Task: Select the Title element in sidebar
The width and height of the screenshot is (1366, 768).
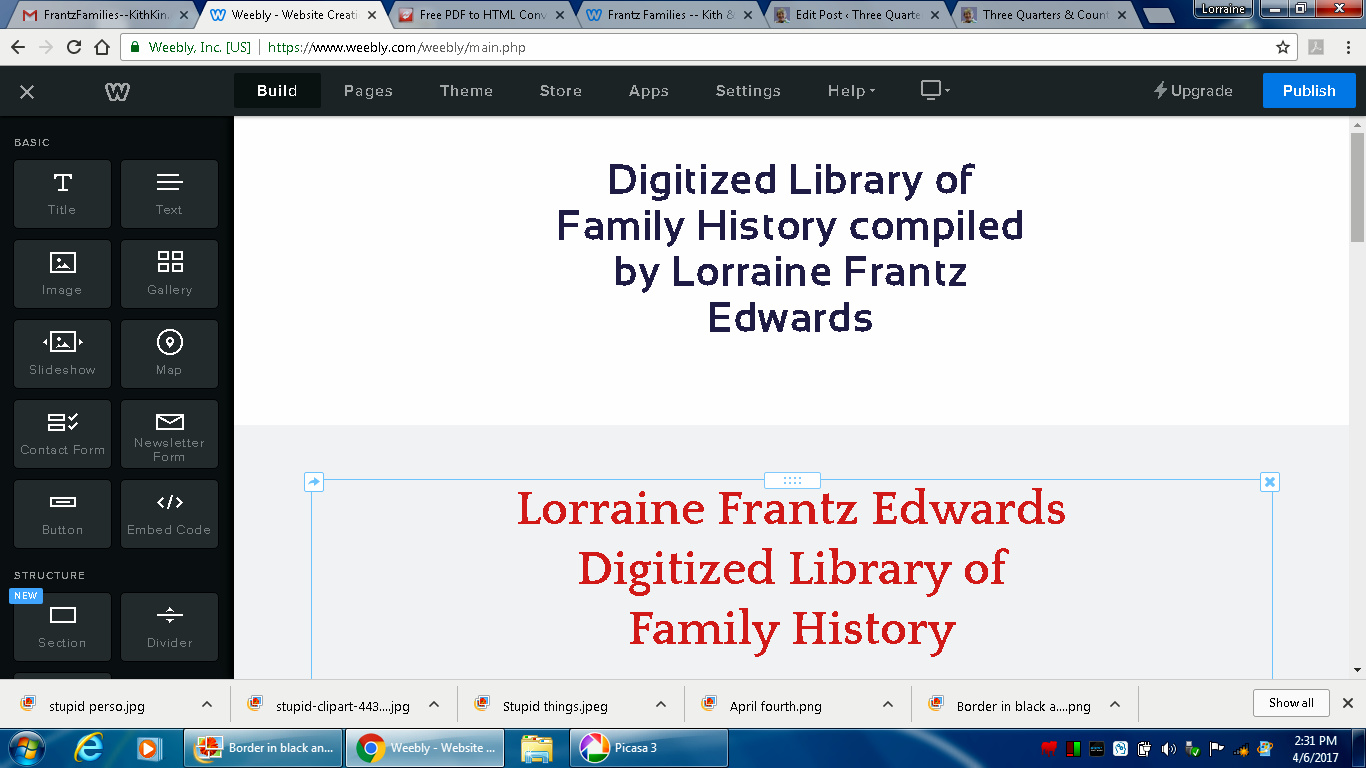Action: 62,194
